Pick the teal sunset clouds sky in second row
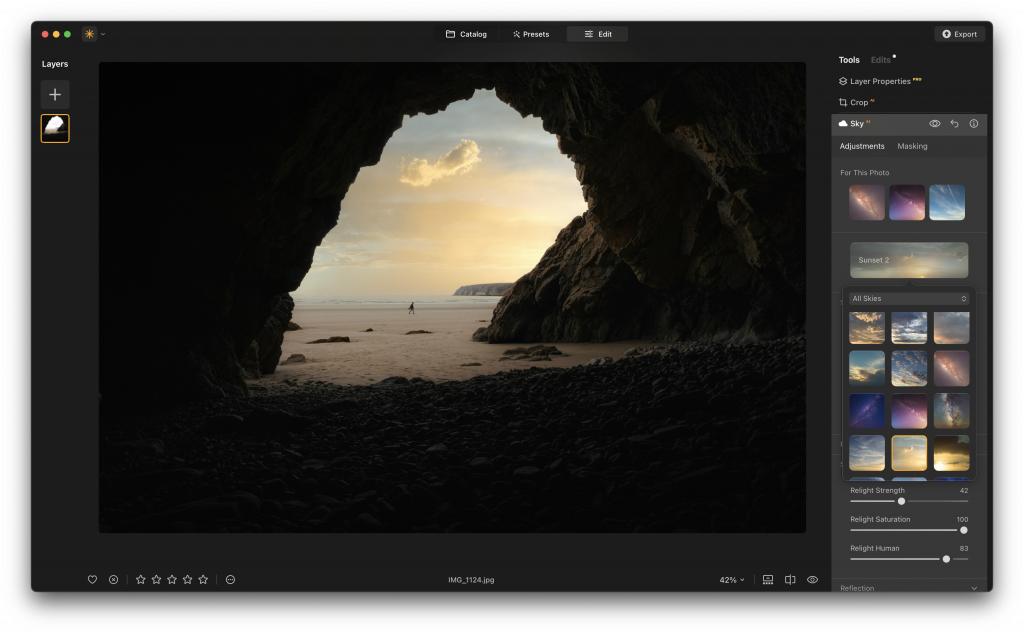Image resolution: width=1024 pixels, height=633 pixels. click(867, 368)
